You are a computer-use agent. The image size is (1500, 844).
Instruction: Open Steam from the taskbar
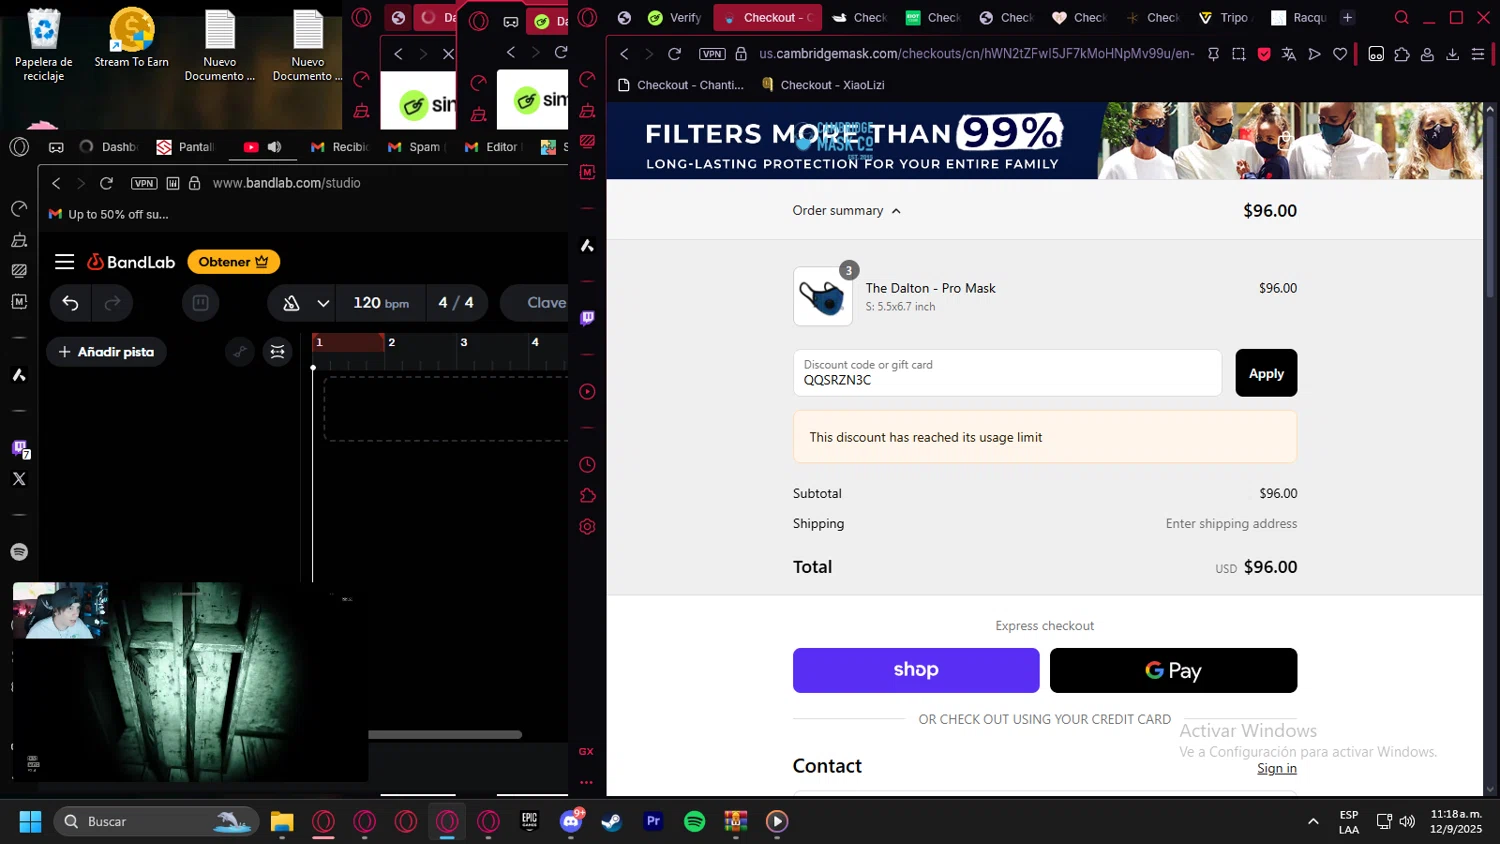[x=611, y=822]
